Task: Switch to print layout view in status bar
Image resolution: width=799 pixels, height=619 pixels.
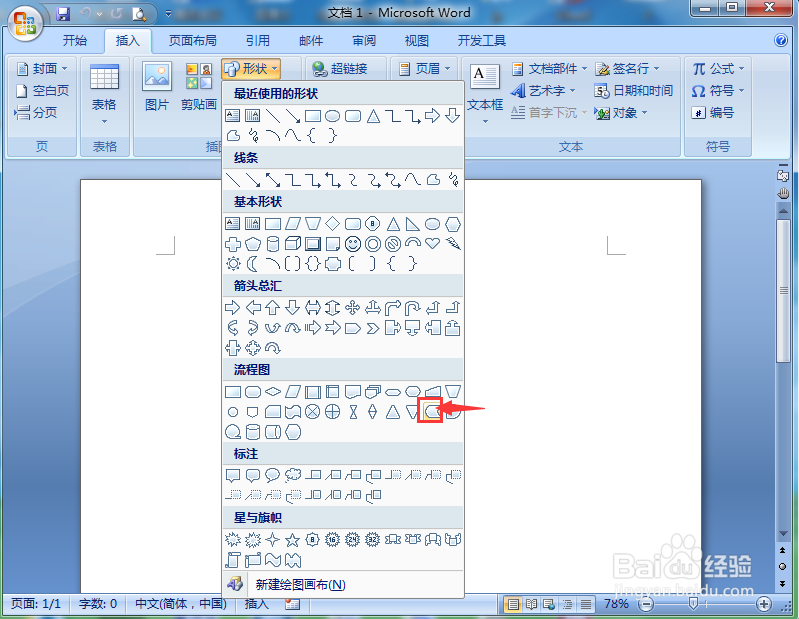Action: 513,604
